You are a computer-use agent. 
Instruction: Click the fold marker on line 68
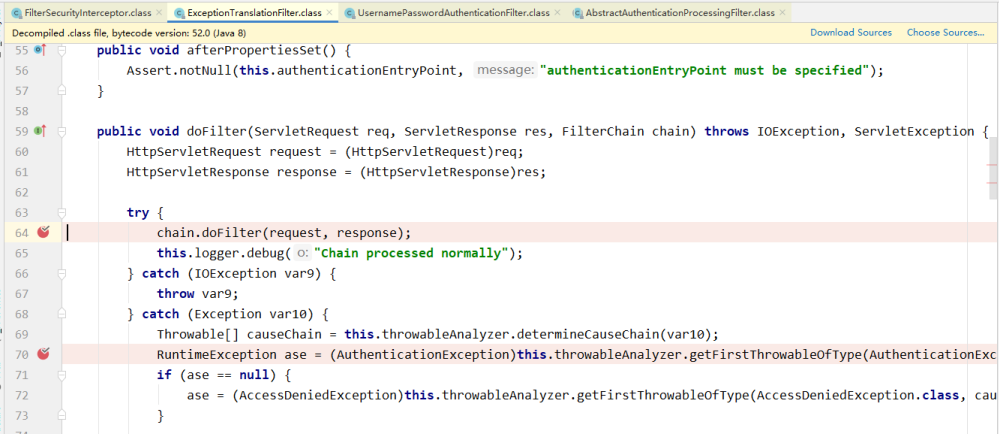point(62,314)
